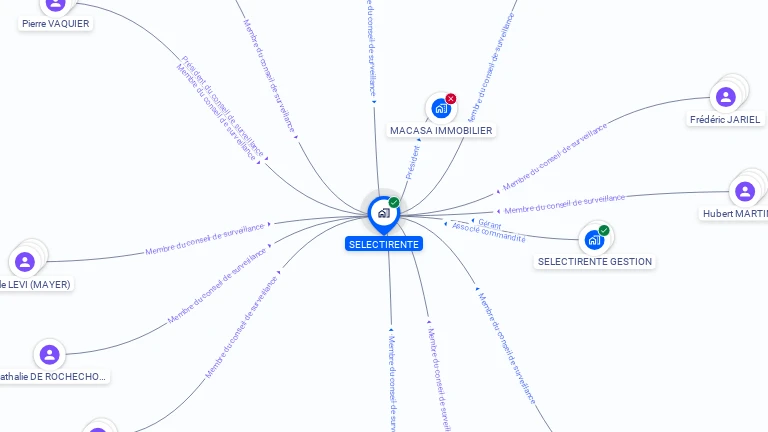Select the Pierre VAQUIER person icon
768x432 pixels.
[55, 5]
